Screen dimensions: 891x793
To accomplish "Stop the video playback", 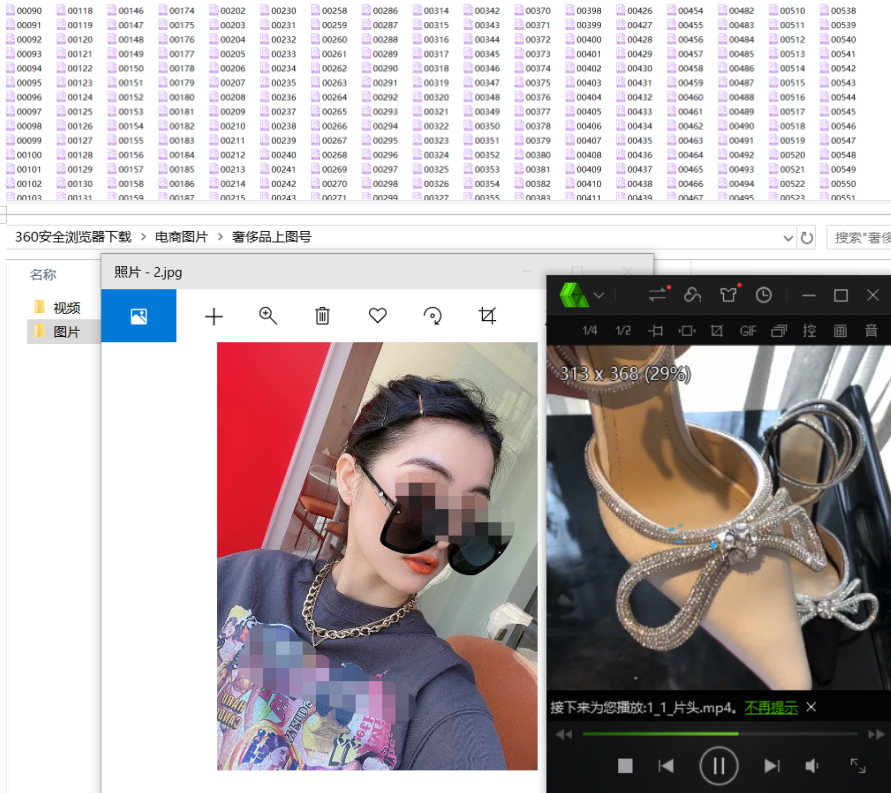I will click(x=625, y=766).
